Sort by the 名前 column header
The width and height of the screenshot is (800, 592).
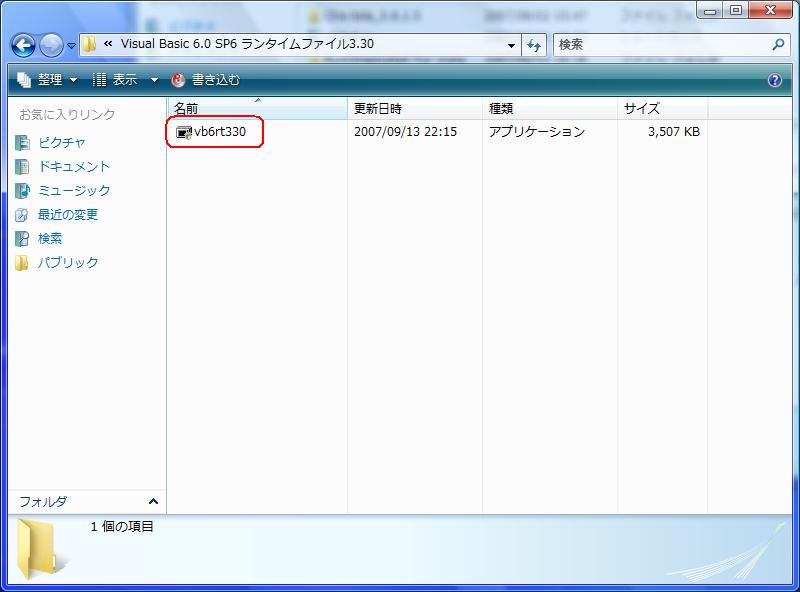[257, 108]
